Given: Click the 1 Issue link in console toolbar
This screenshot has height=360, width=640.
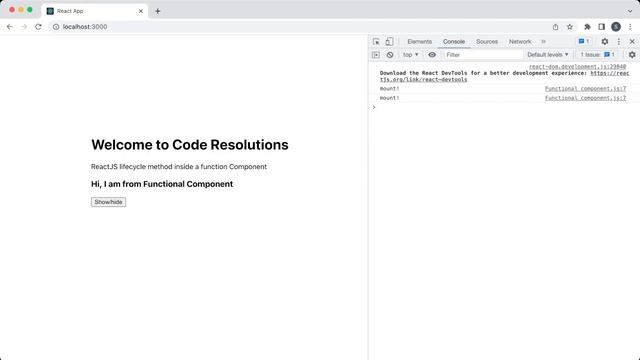Looking at the screenshot, I should 598,55.
